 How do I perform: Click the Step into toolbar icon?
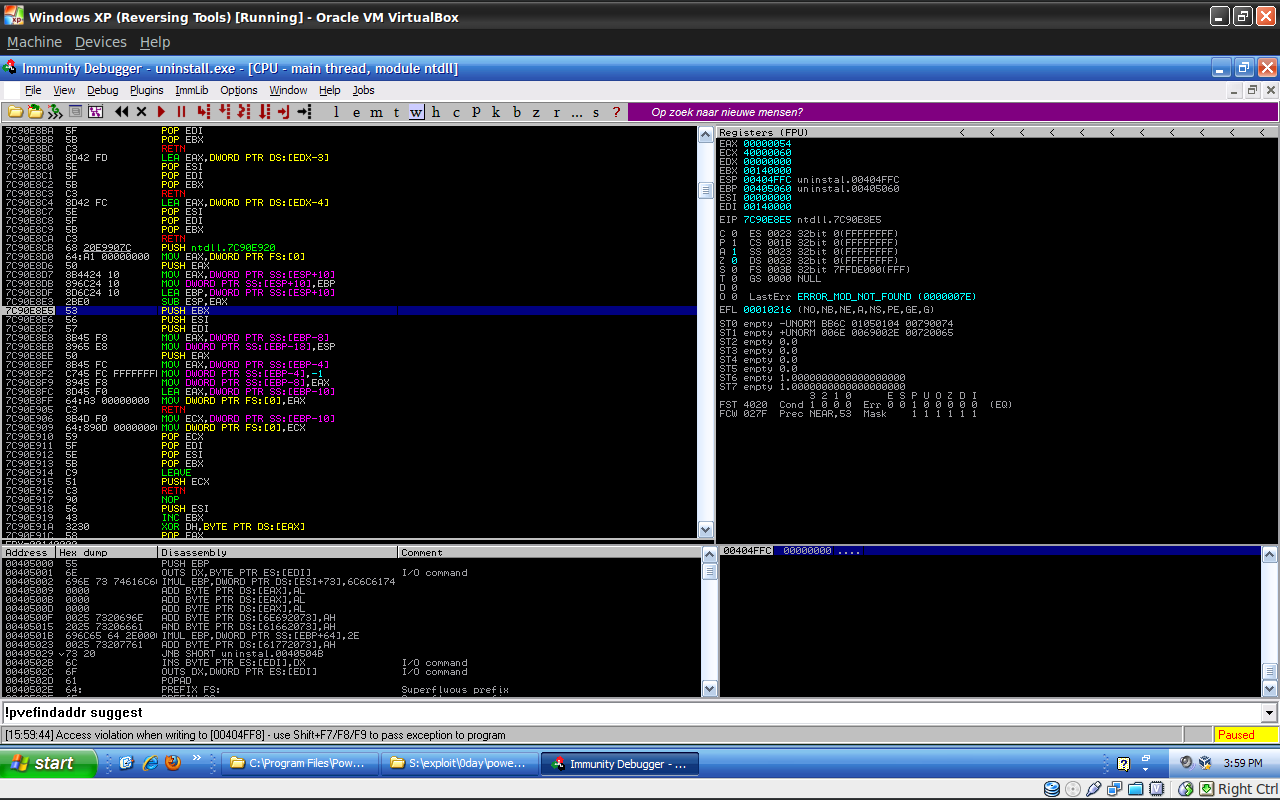[x=204, y=112]
